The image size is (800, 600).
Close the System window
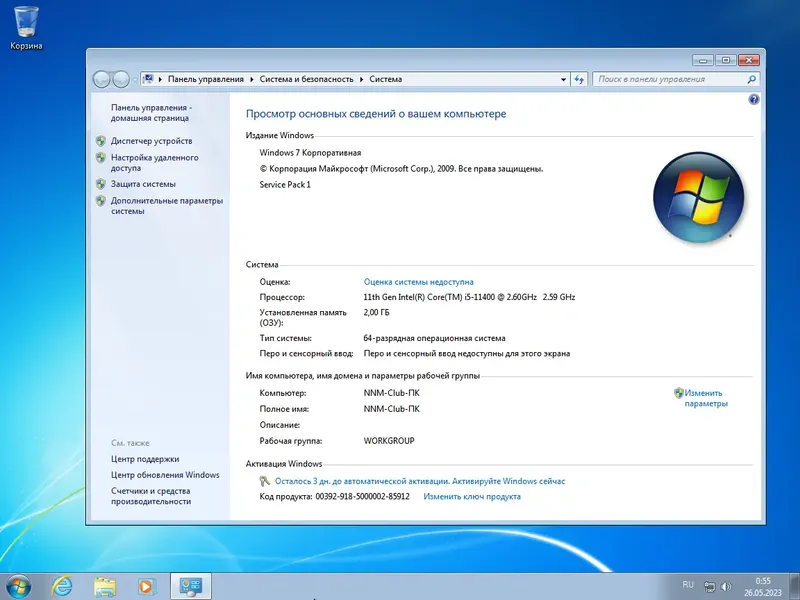[748, 60]
